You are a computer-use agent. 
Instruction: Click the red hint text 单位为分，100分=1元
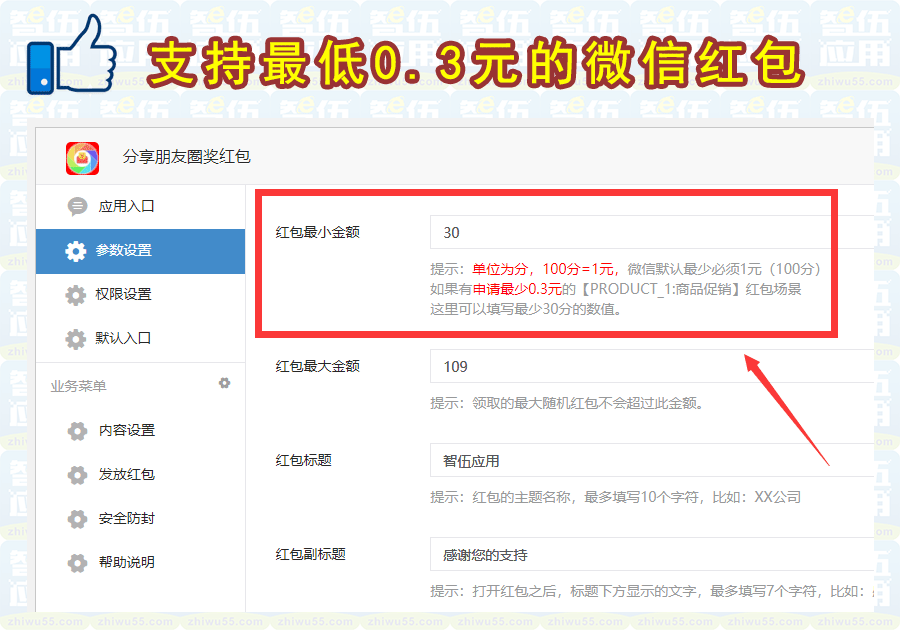(543, 269)
